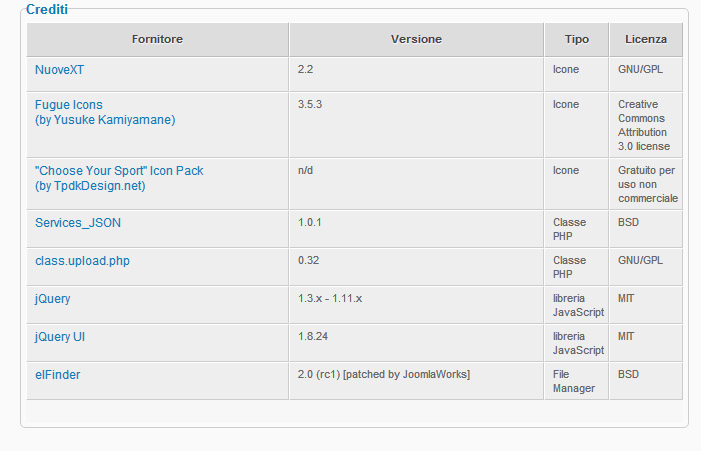Viewport: 701px width, 451px height.
Task: Open the "Choose Your Sport" Icon Pack link
Action: pos(119,171)
